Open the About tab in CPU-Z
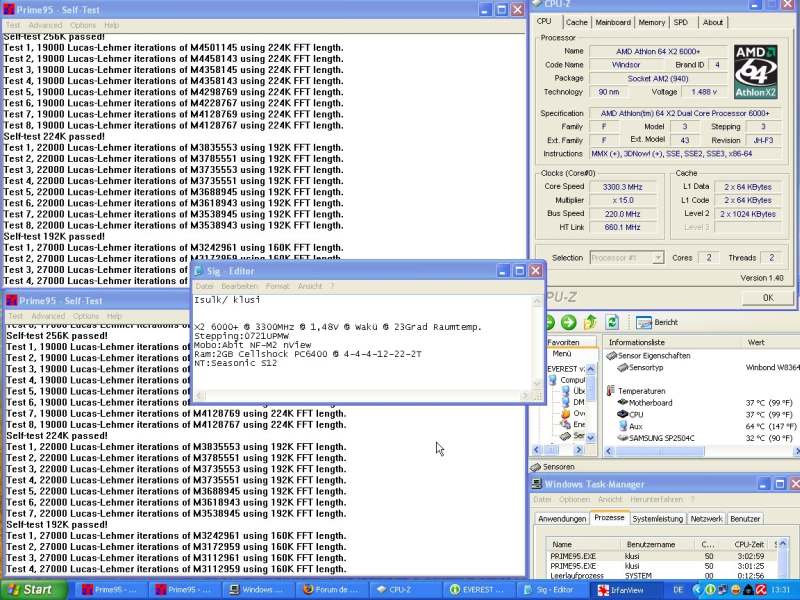The height and width of the screenshot is (600, 800). [713, 22]
